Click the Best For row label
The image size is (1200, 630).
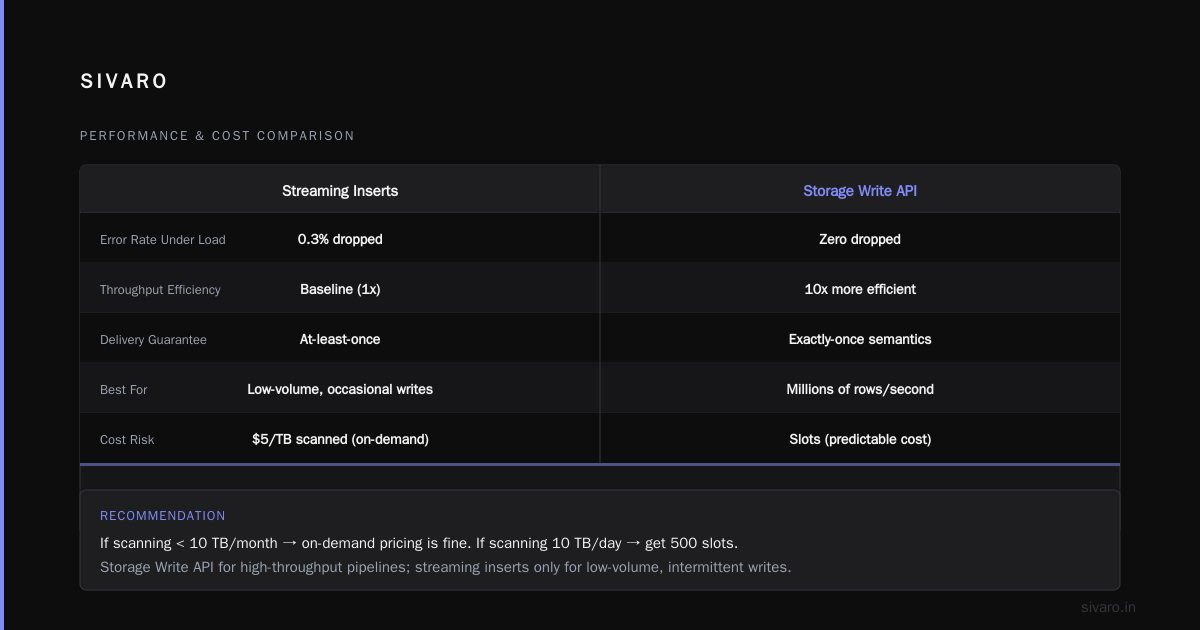click(x=124, y=390)
